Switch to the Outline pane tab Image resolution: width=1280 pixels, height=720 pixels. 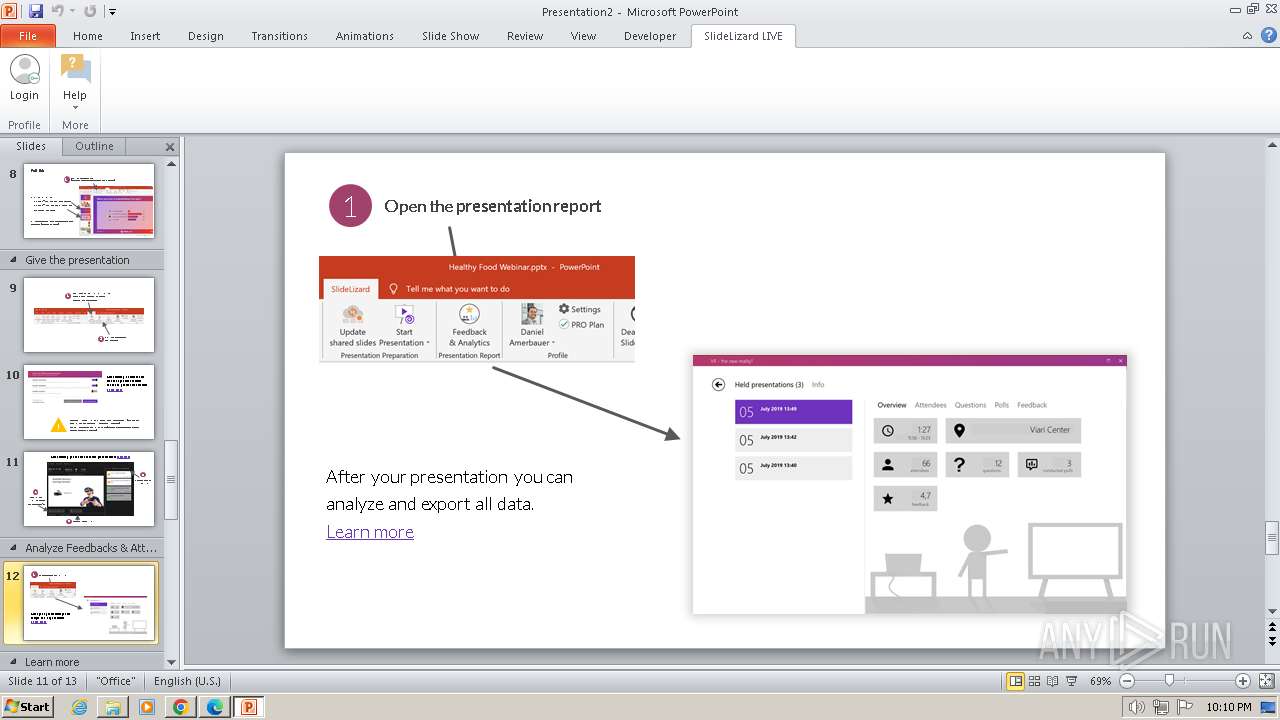95,146
